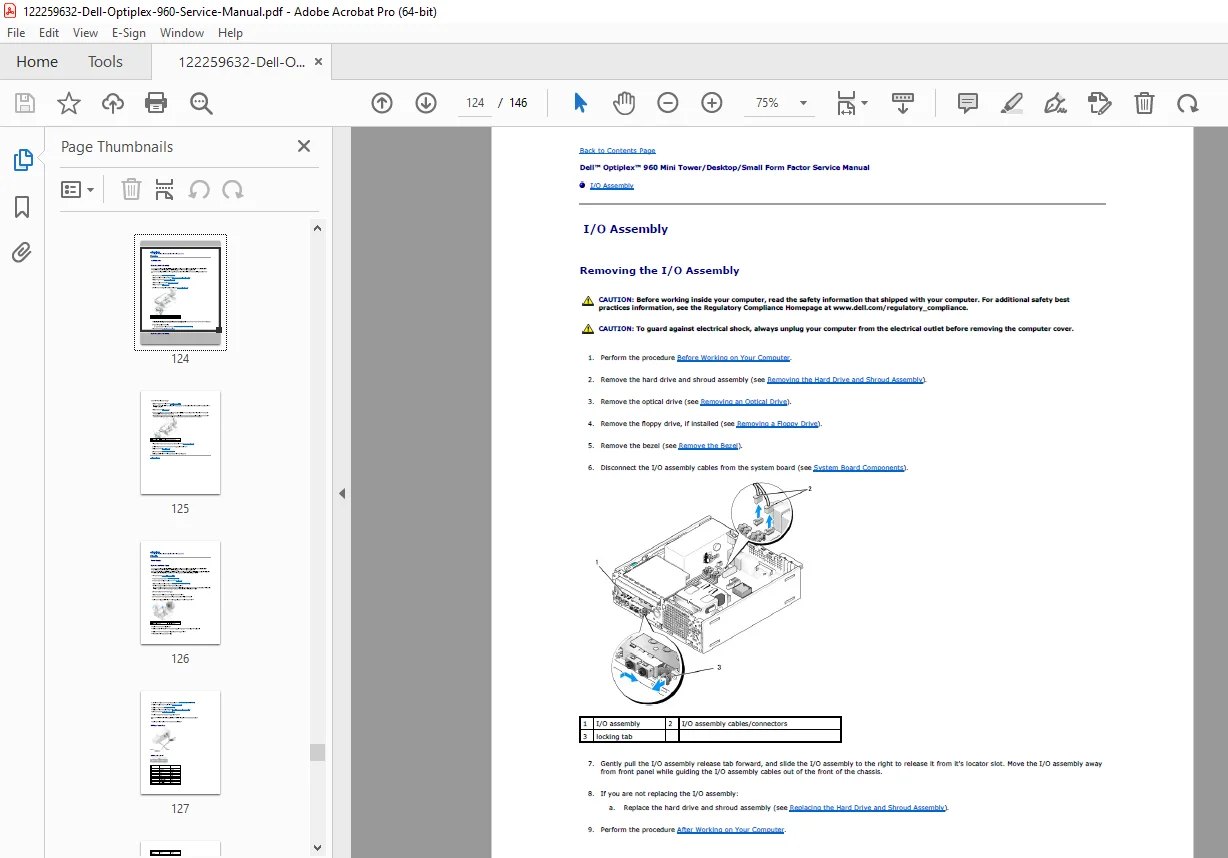Select the Hand pan tool
Image resolution: width=1228 pixels, height=858 pixels.
pyautogui.click(x=624, y=103)
